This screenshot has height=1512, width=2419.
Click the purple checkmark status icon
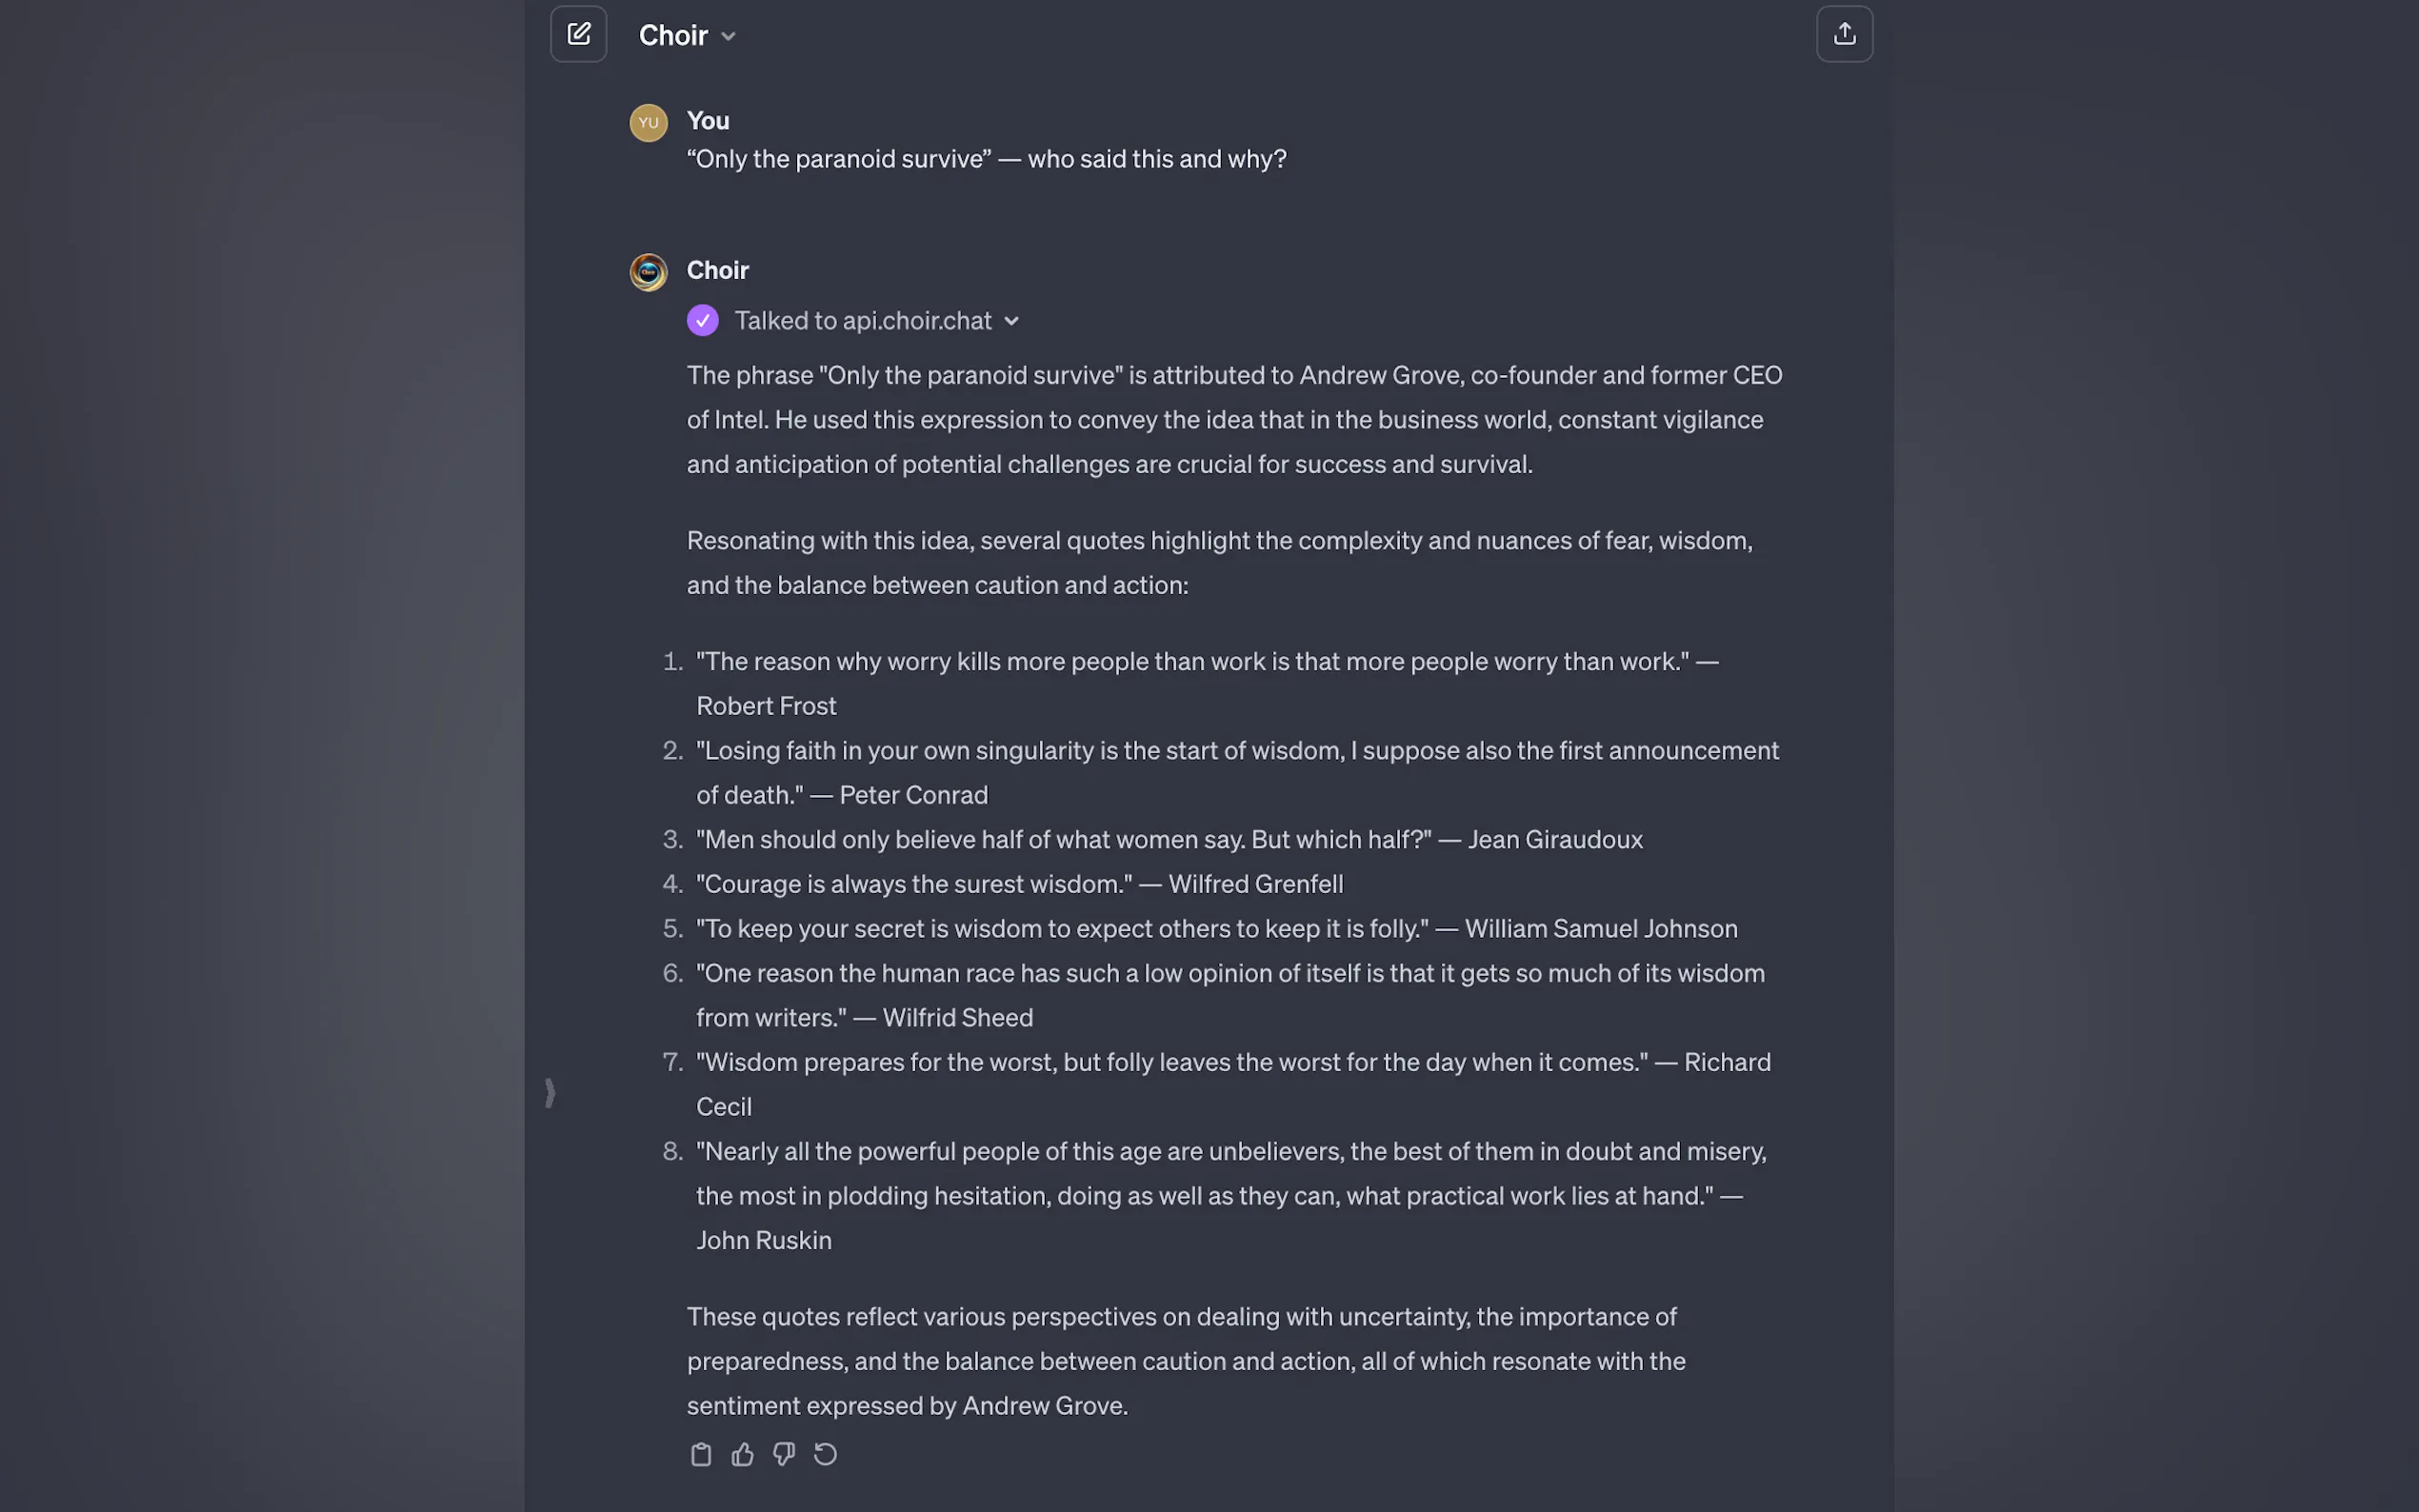click(x=703, y=321)
